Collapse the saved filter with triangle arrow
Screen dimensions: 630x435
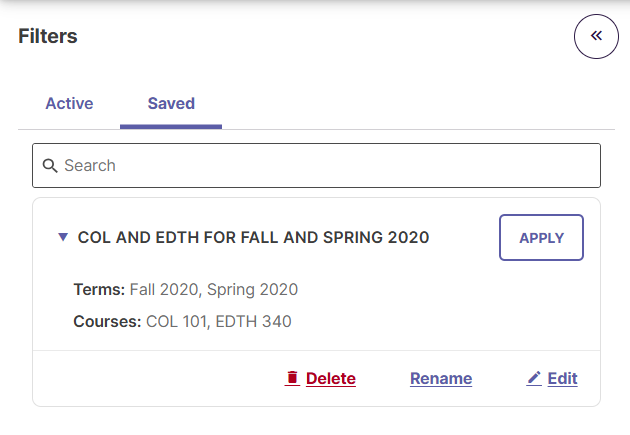63,237
